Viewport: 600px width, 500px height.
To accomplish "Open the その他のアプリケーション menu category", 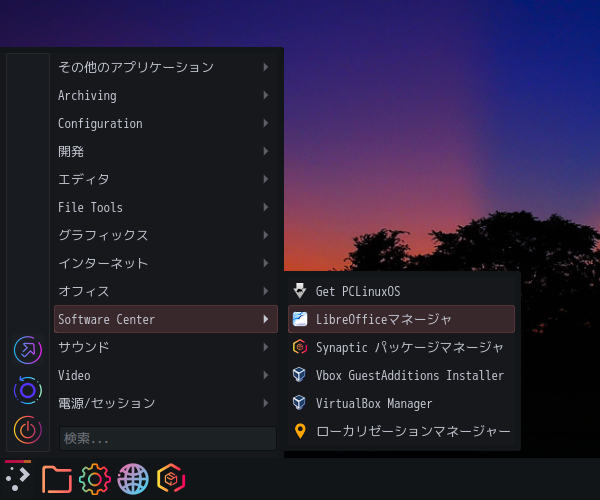I will [x=166, y=67].
